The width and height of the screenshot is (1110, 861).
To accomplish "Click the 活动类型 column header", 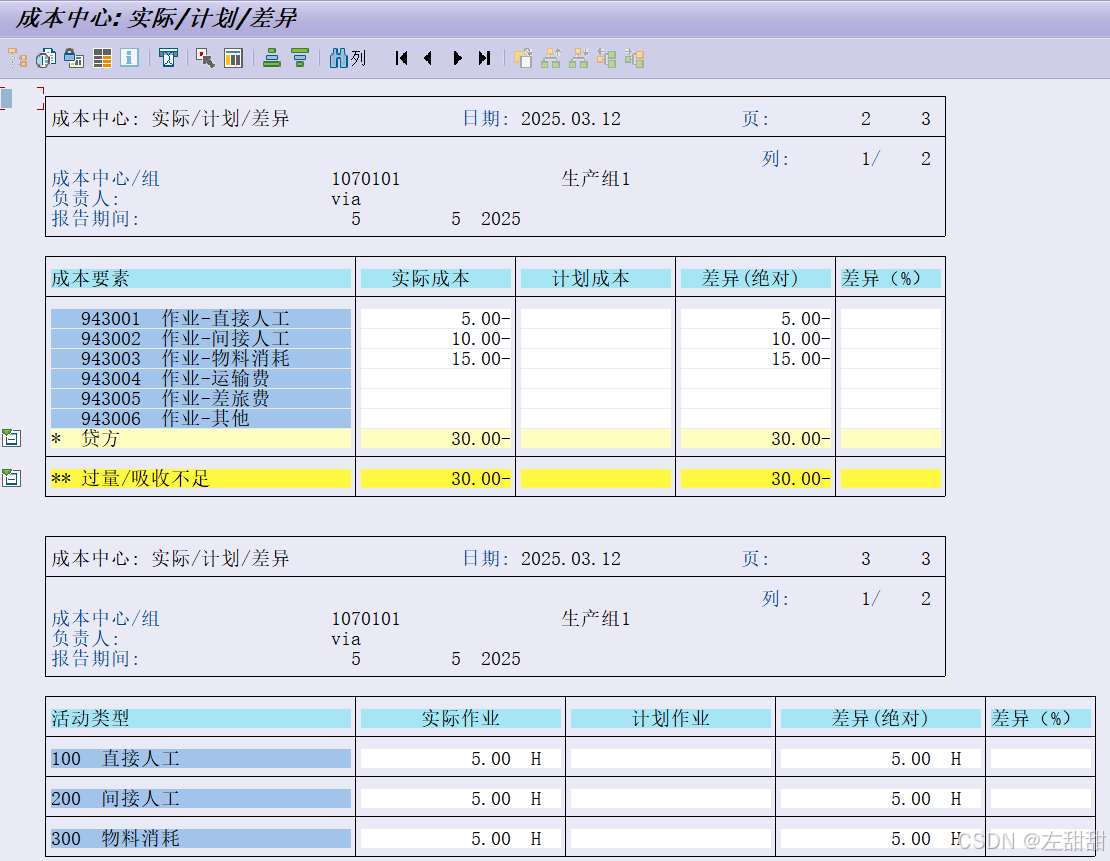I will coord(201,719).
